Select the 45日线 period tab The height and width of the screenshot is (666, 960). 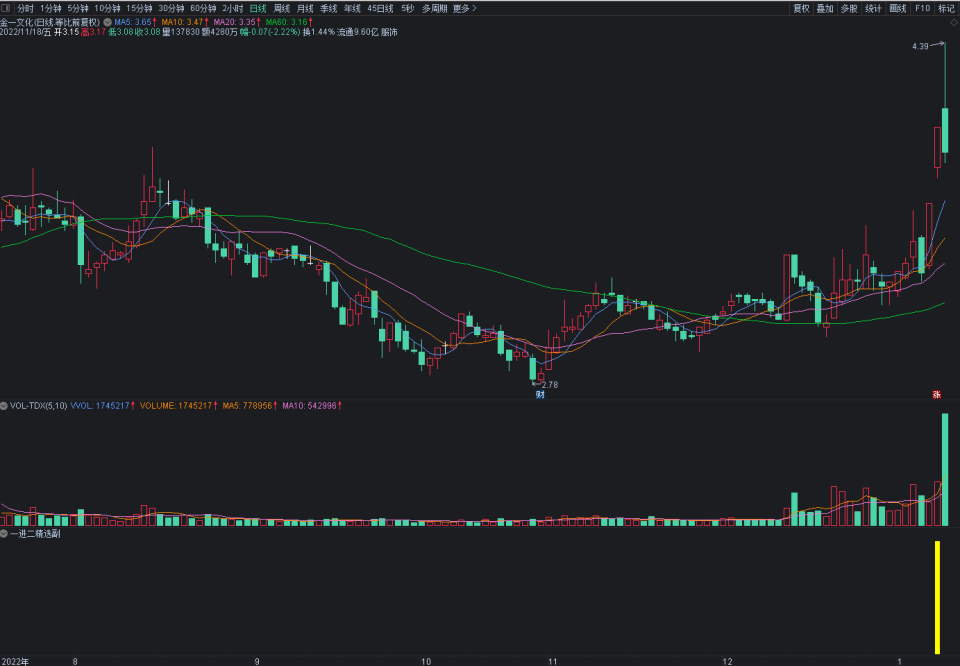click(380, 9)
